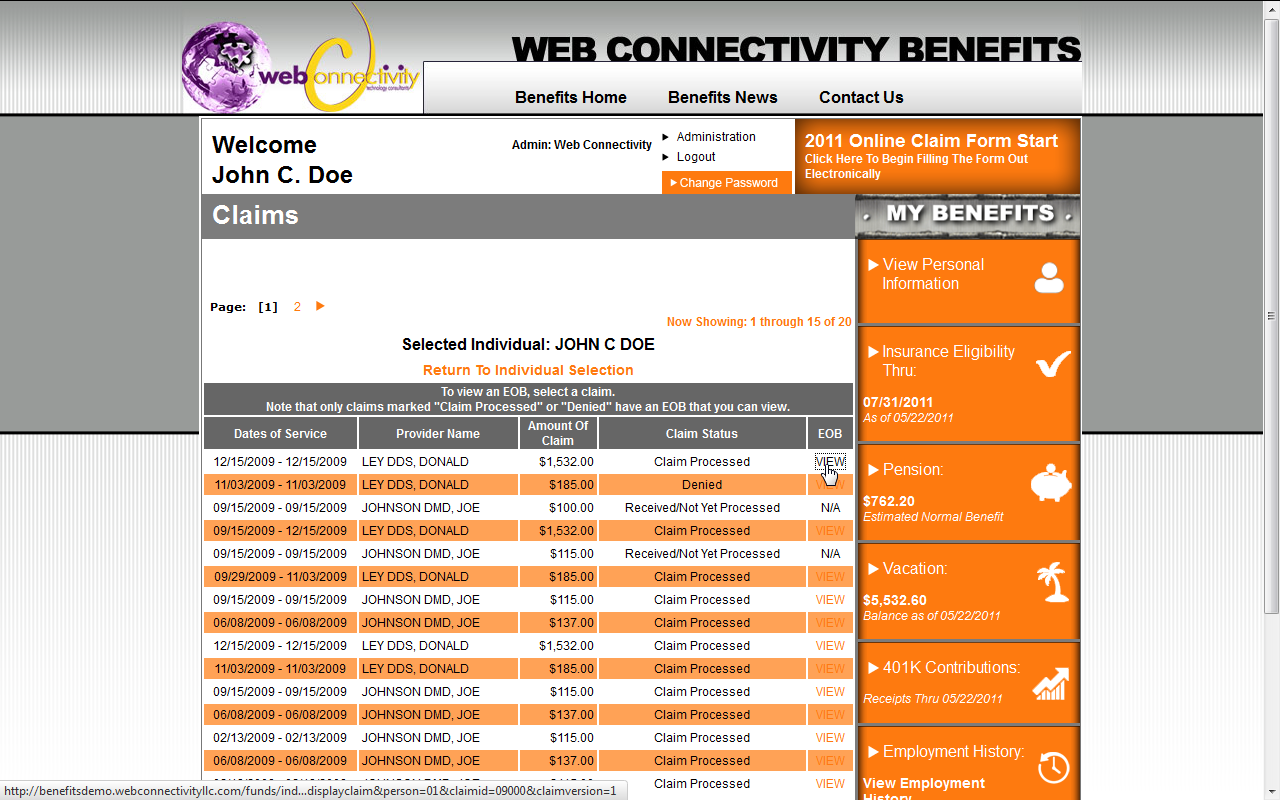The height and width of the screenshot is (800, 1280).
Task: Click the chart icon for 401K Contributions
Action: coord(1051,683)
